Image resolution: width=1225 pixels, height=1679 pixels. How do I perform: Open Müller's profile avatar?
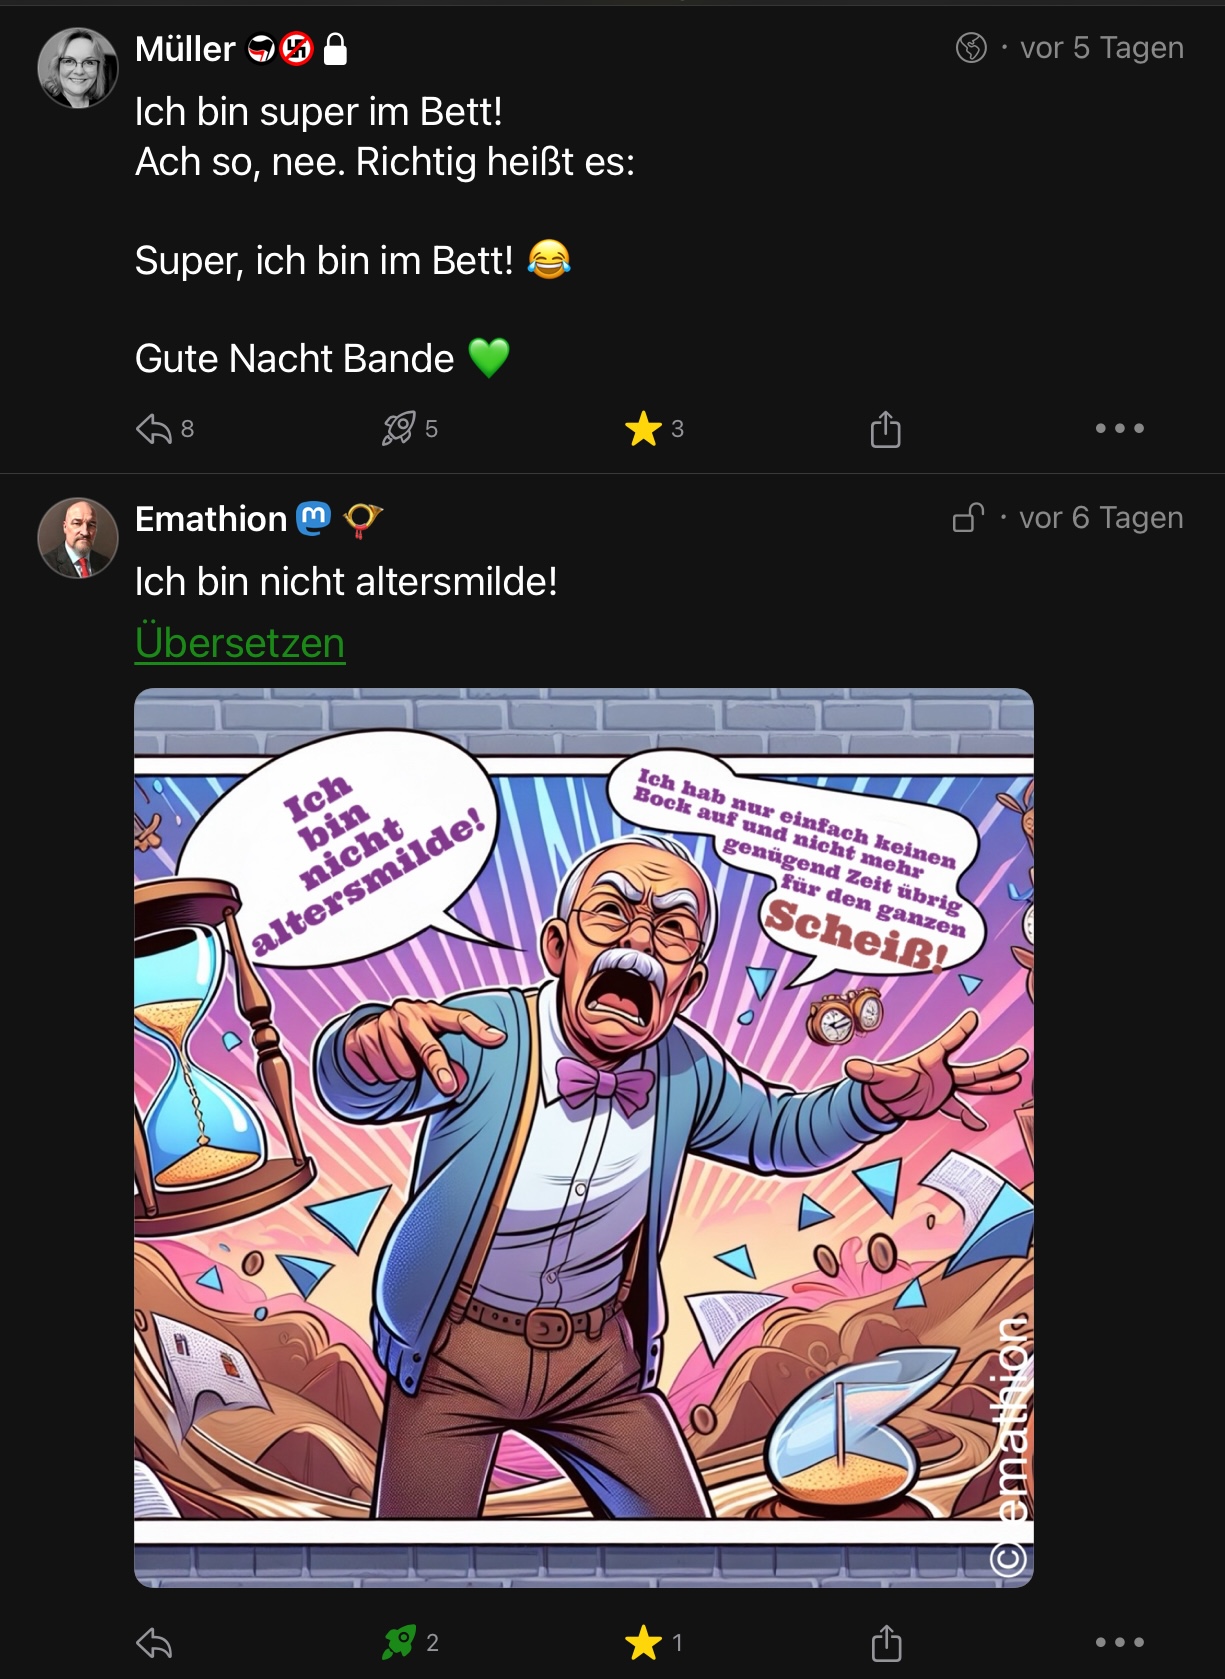pos(78,68)
